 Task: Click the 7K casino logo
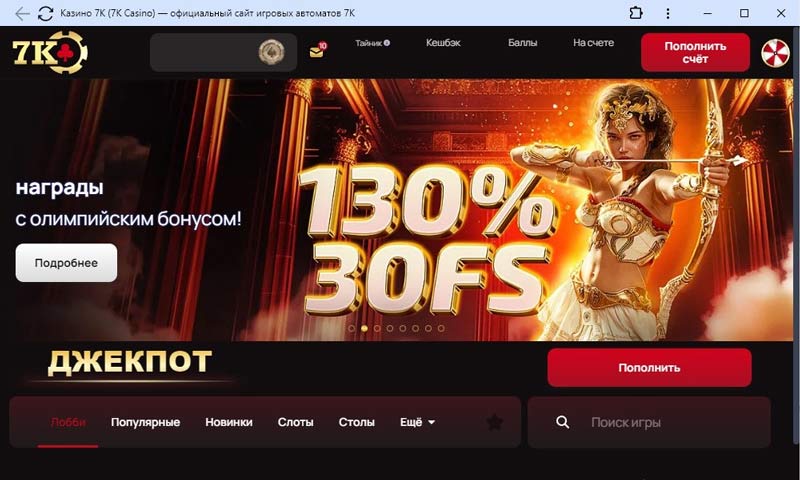pos(50,52)
